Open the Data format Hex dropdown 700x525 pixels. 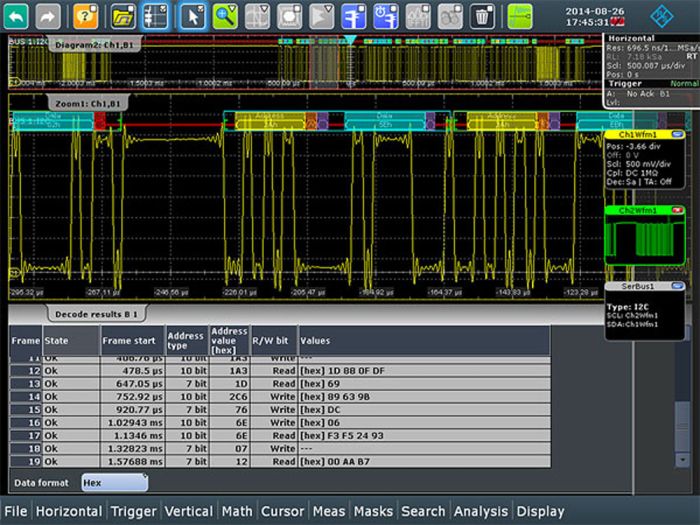(115, 483)
